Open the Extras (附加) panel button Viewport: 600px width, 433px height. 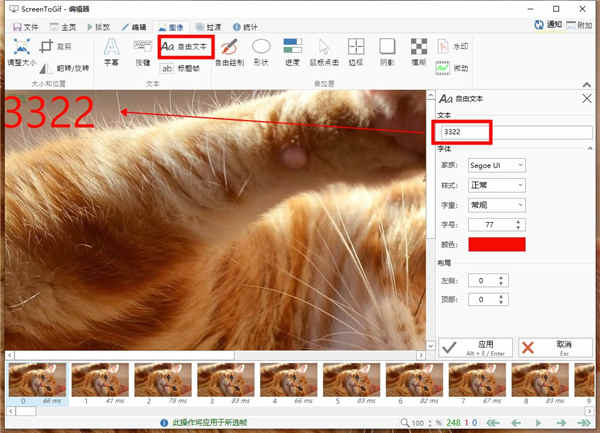[579, 25]
